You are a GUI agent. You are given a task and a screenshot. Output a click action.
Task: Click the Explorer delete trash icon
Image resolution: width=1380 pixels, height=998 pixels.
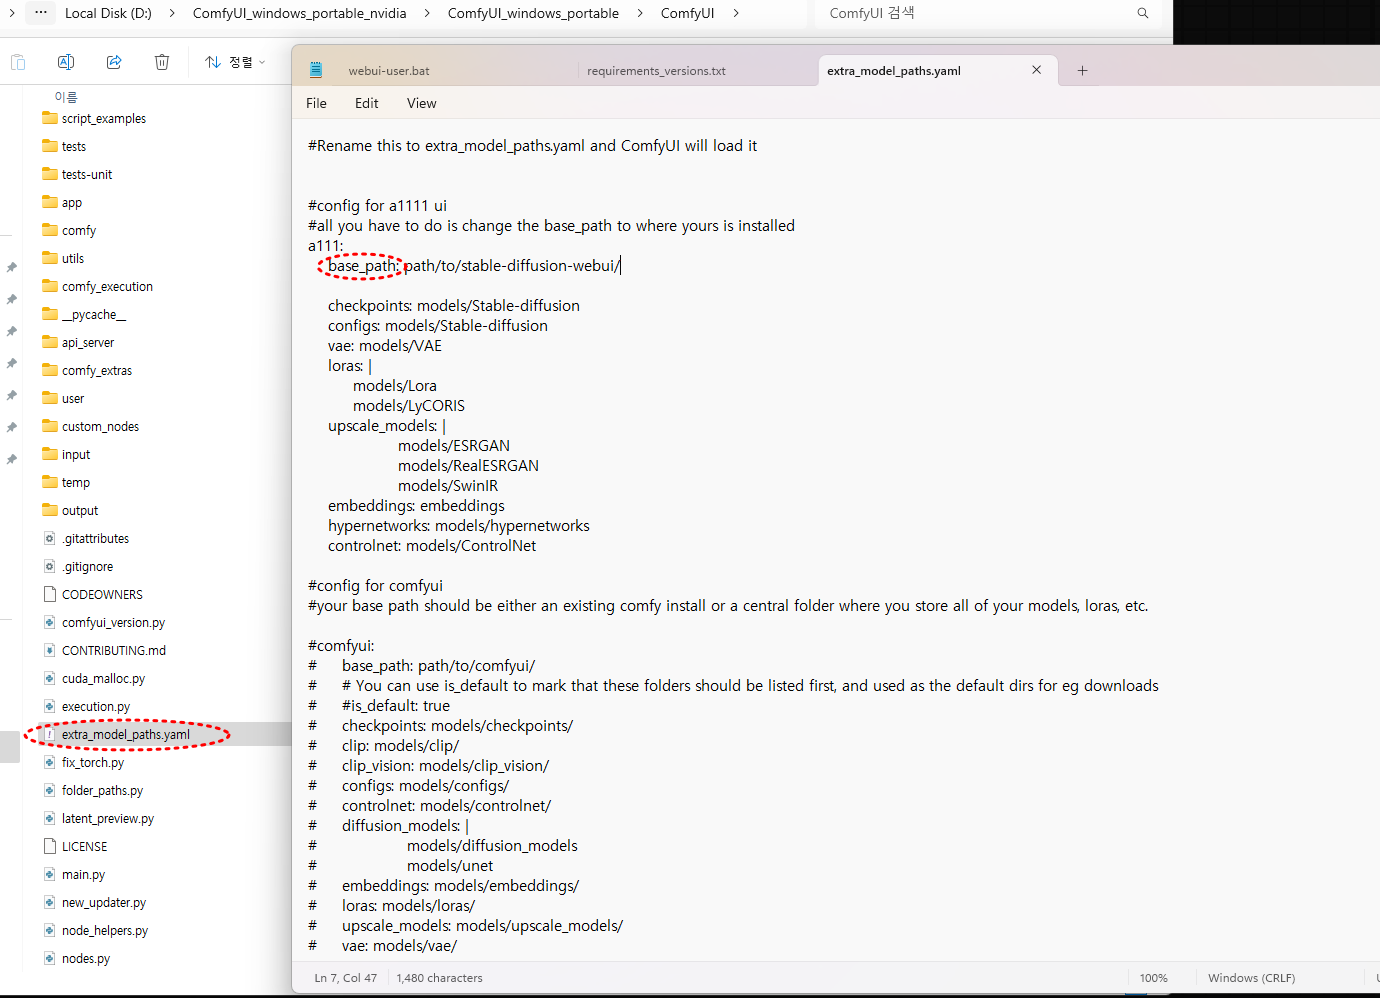(x=162, y=62)
